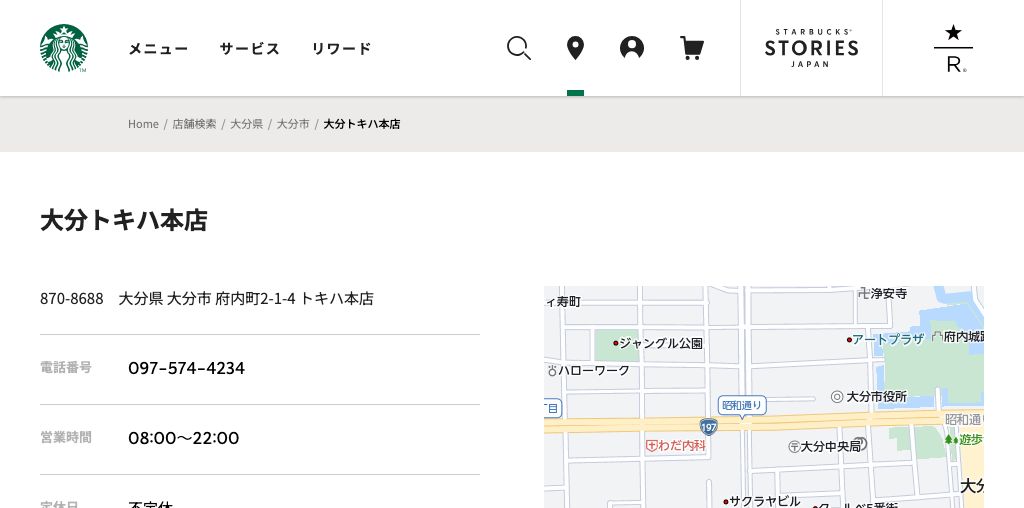The image size is (1024, 508).
Task: Click the 大分トキハ本店 breadcrumb text
Action: pos(362,124)
